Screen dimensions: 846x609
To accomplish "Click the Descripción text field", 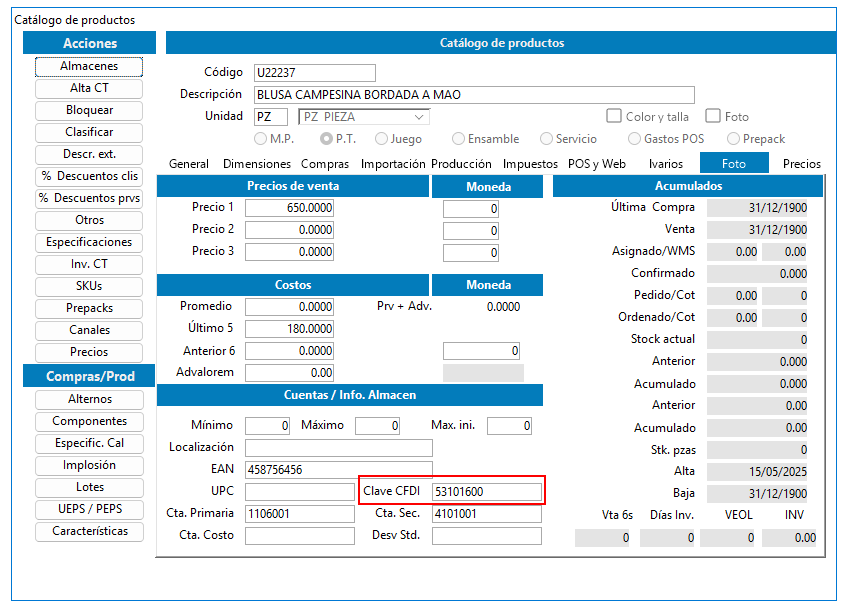I will click(x=474, y=95).
